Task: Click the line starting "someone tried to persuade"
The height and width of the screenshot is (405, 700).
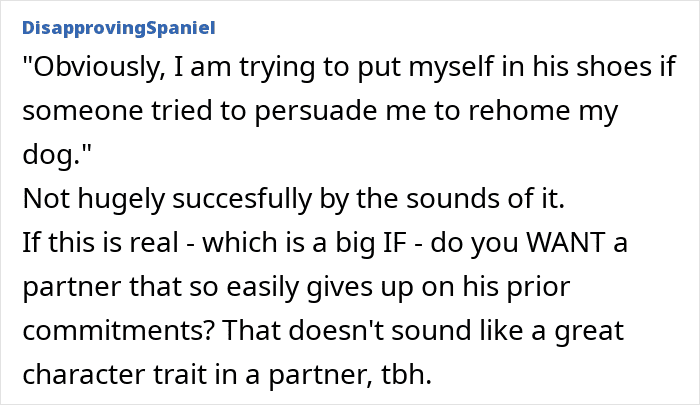Action: (320, 110)
